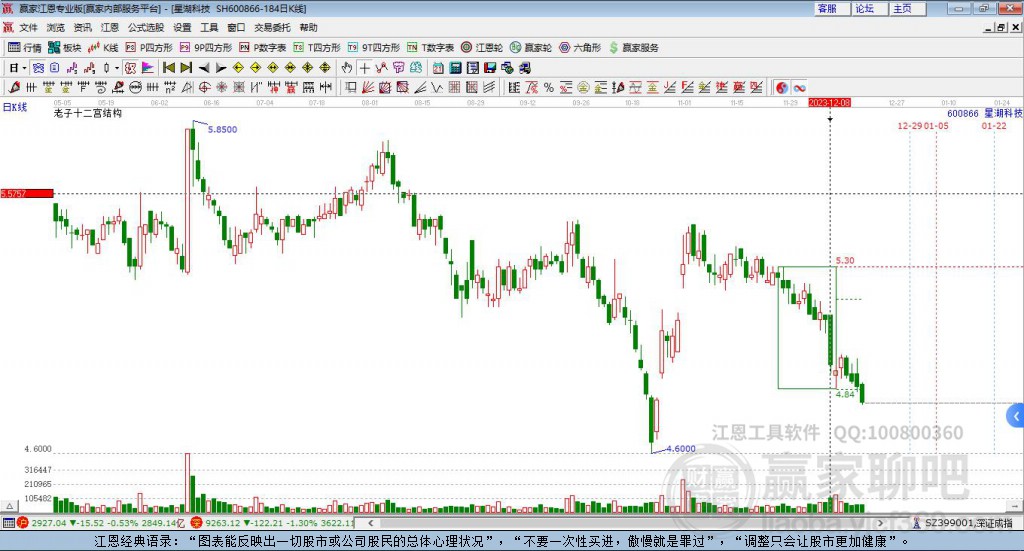Toggle the 板块 sector panel
The width and height of the screenshot is (1024, 551).
click(x=65, y=47)
